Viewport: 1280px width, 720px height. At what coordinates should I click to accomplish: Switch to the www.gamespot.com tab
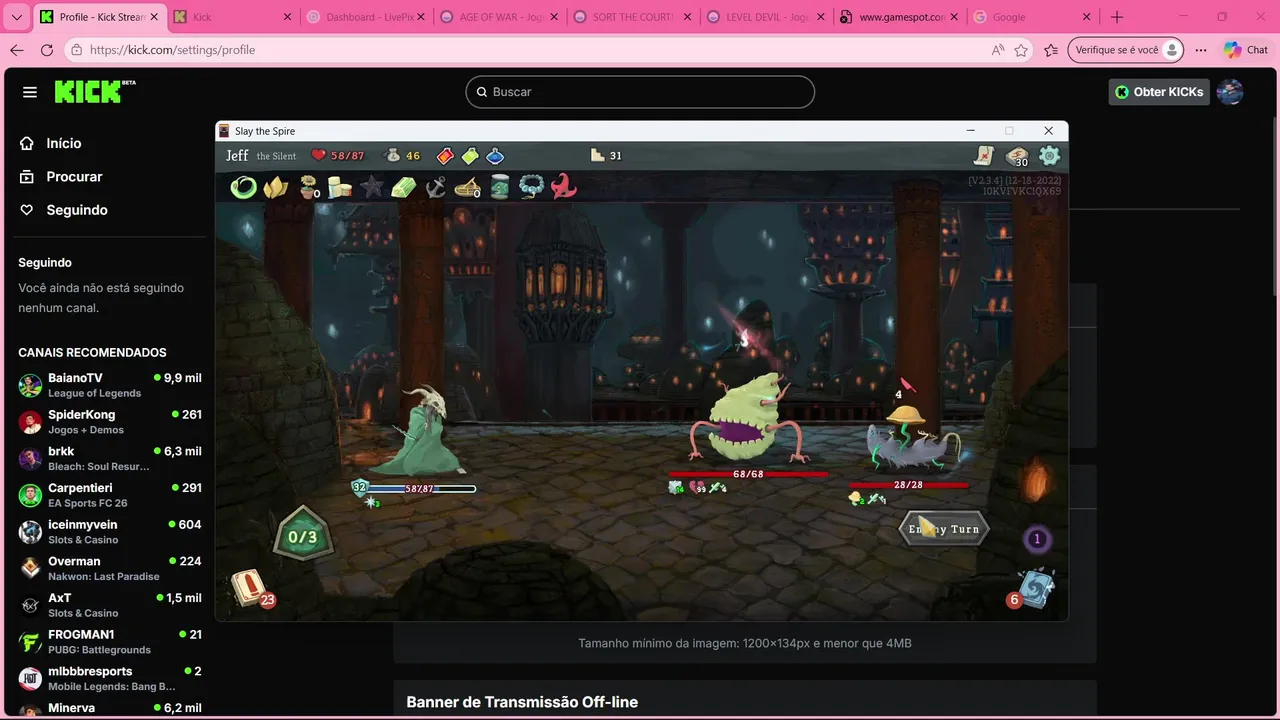click(x=900, y=17)
